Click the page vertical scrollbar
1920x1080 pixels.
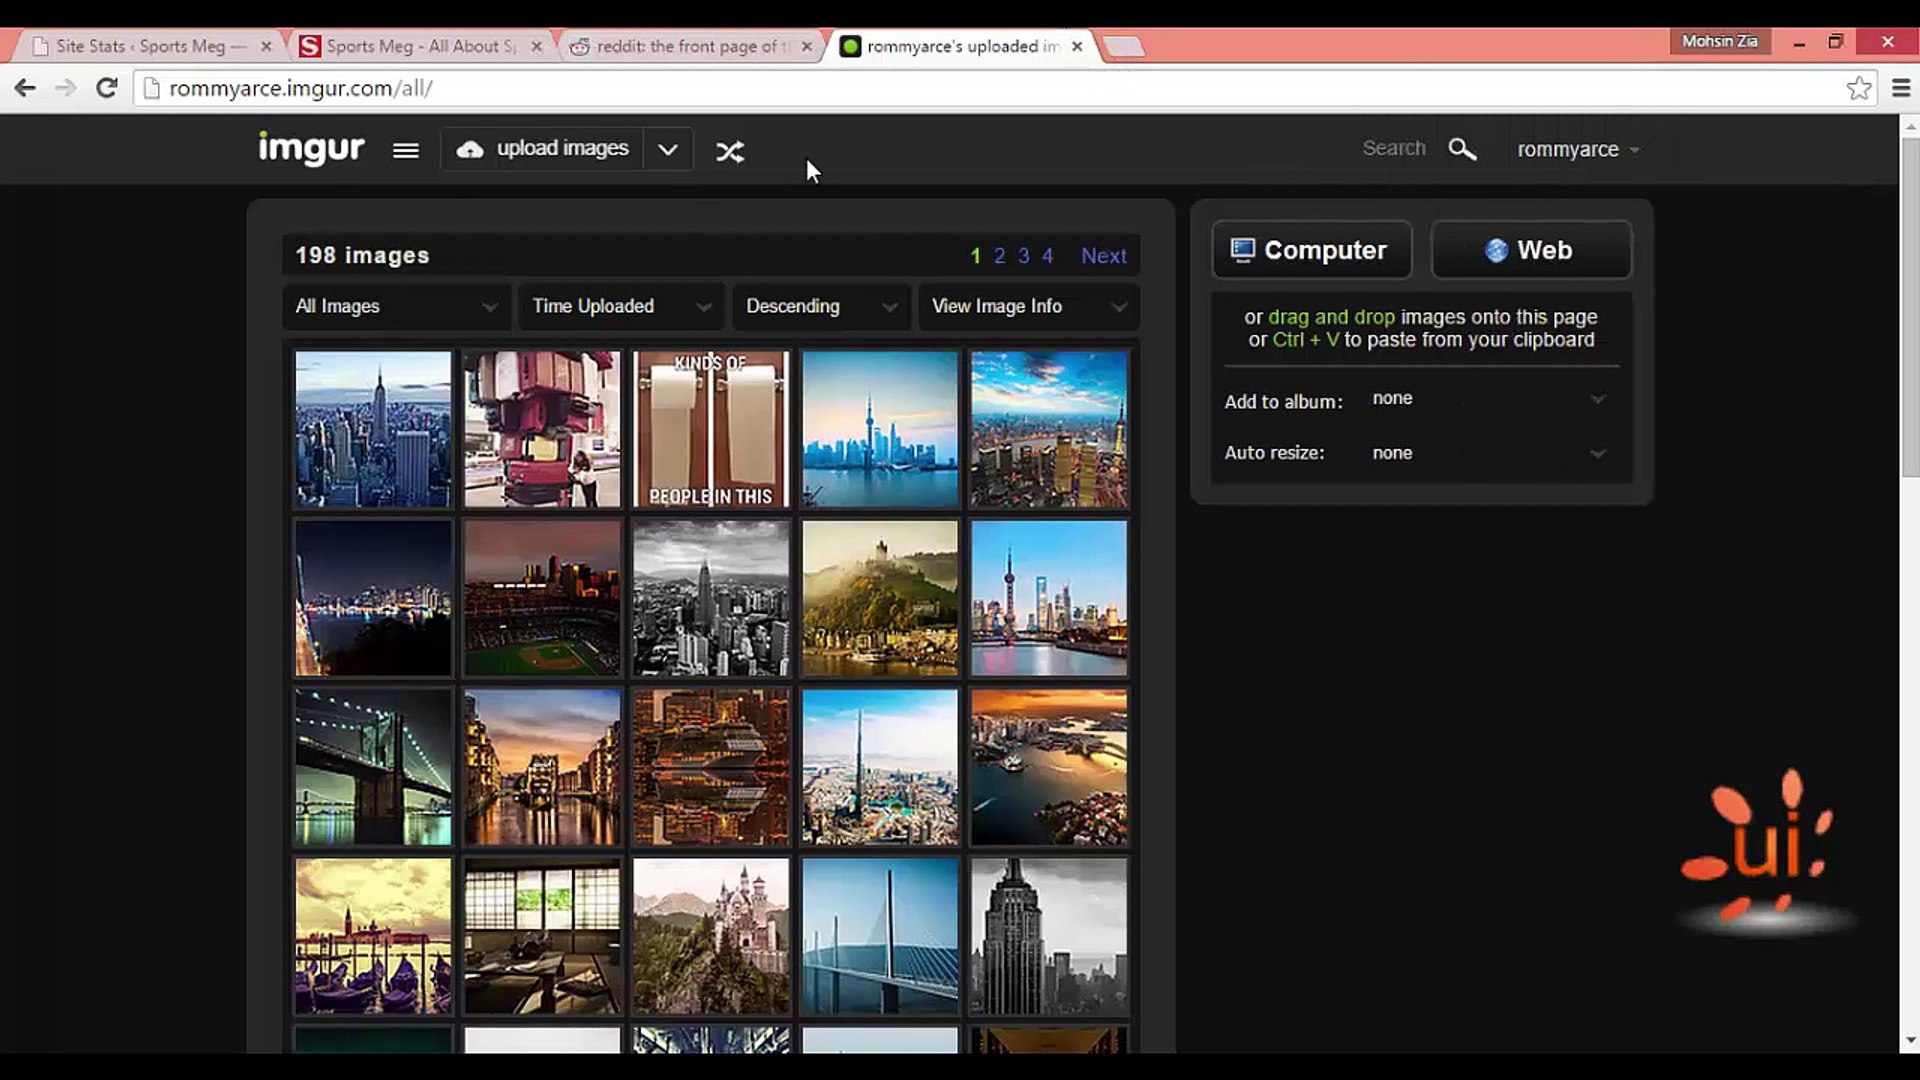(1909, 310)
